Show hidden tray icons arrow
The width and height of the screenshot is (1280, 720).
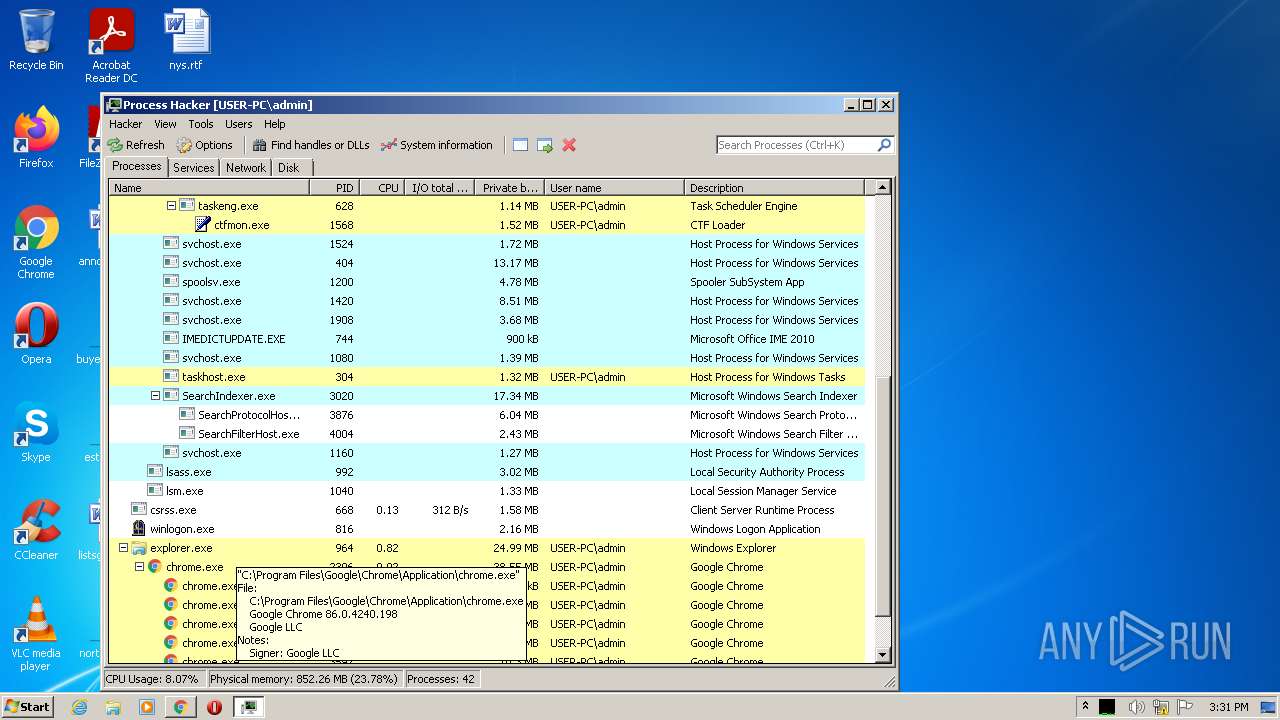click(1086, 707)
